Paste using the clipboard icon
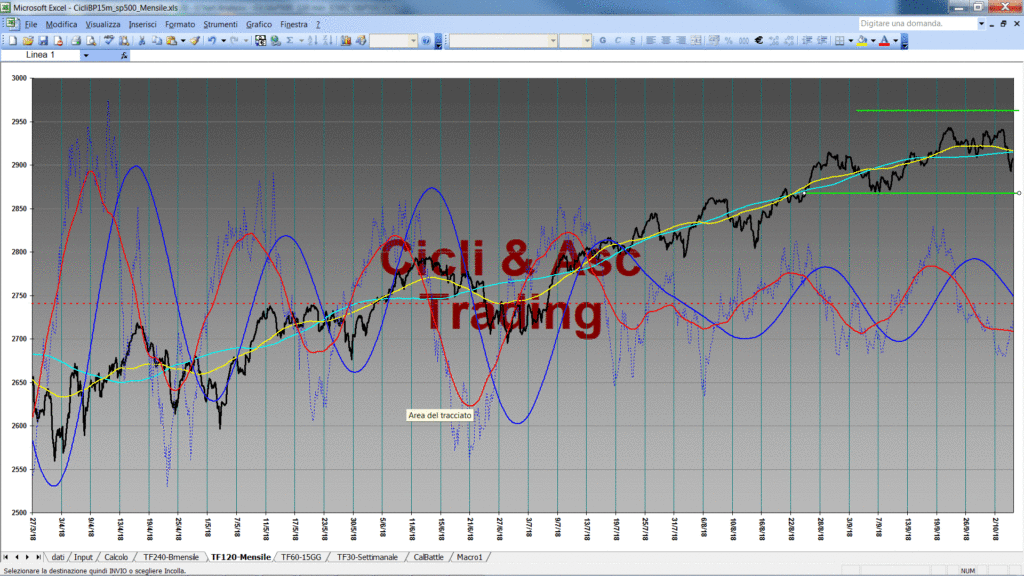The height and width of the screenshot is (576, 1024). [x=172, y=40]
